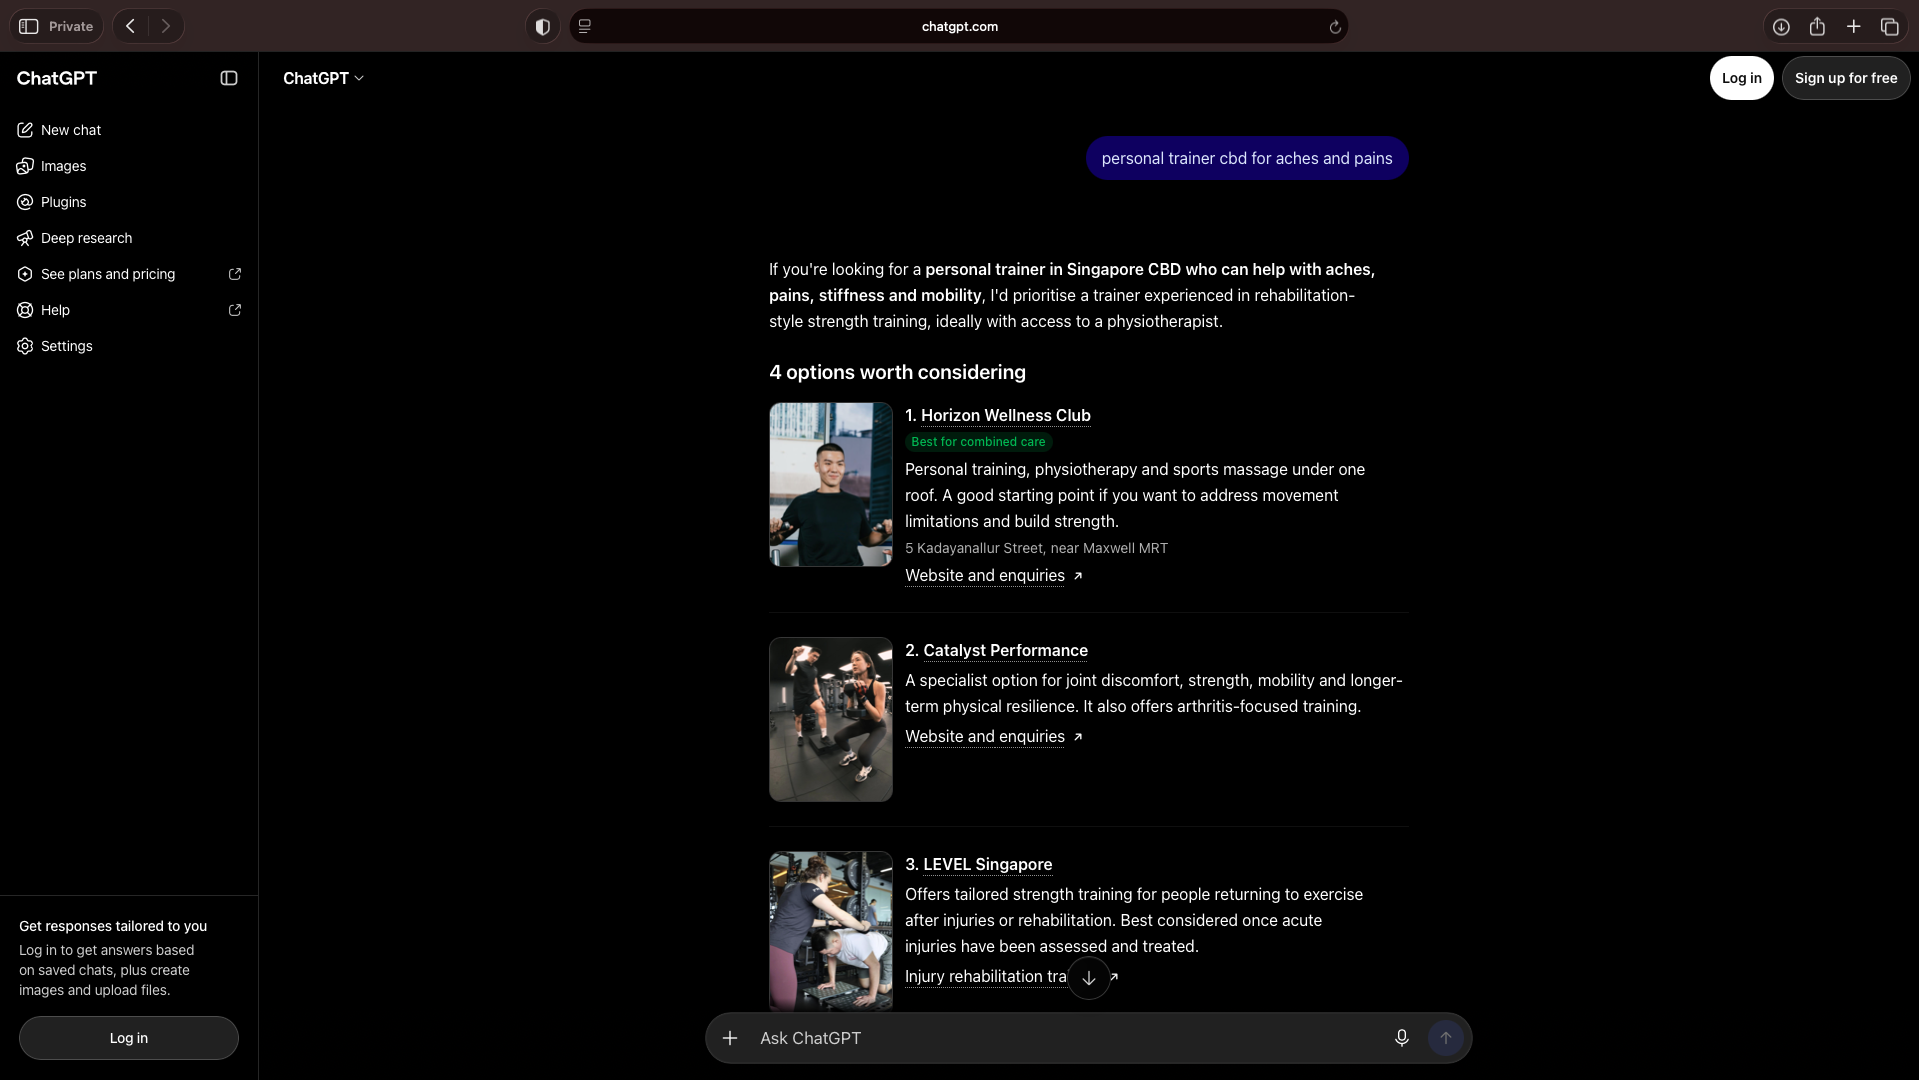
Task: Click the 'Best for combined care' badge
Action: (x=978, y=441)
